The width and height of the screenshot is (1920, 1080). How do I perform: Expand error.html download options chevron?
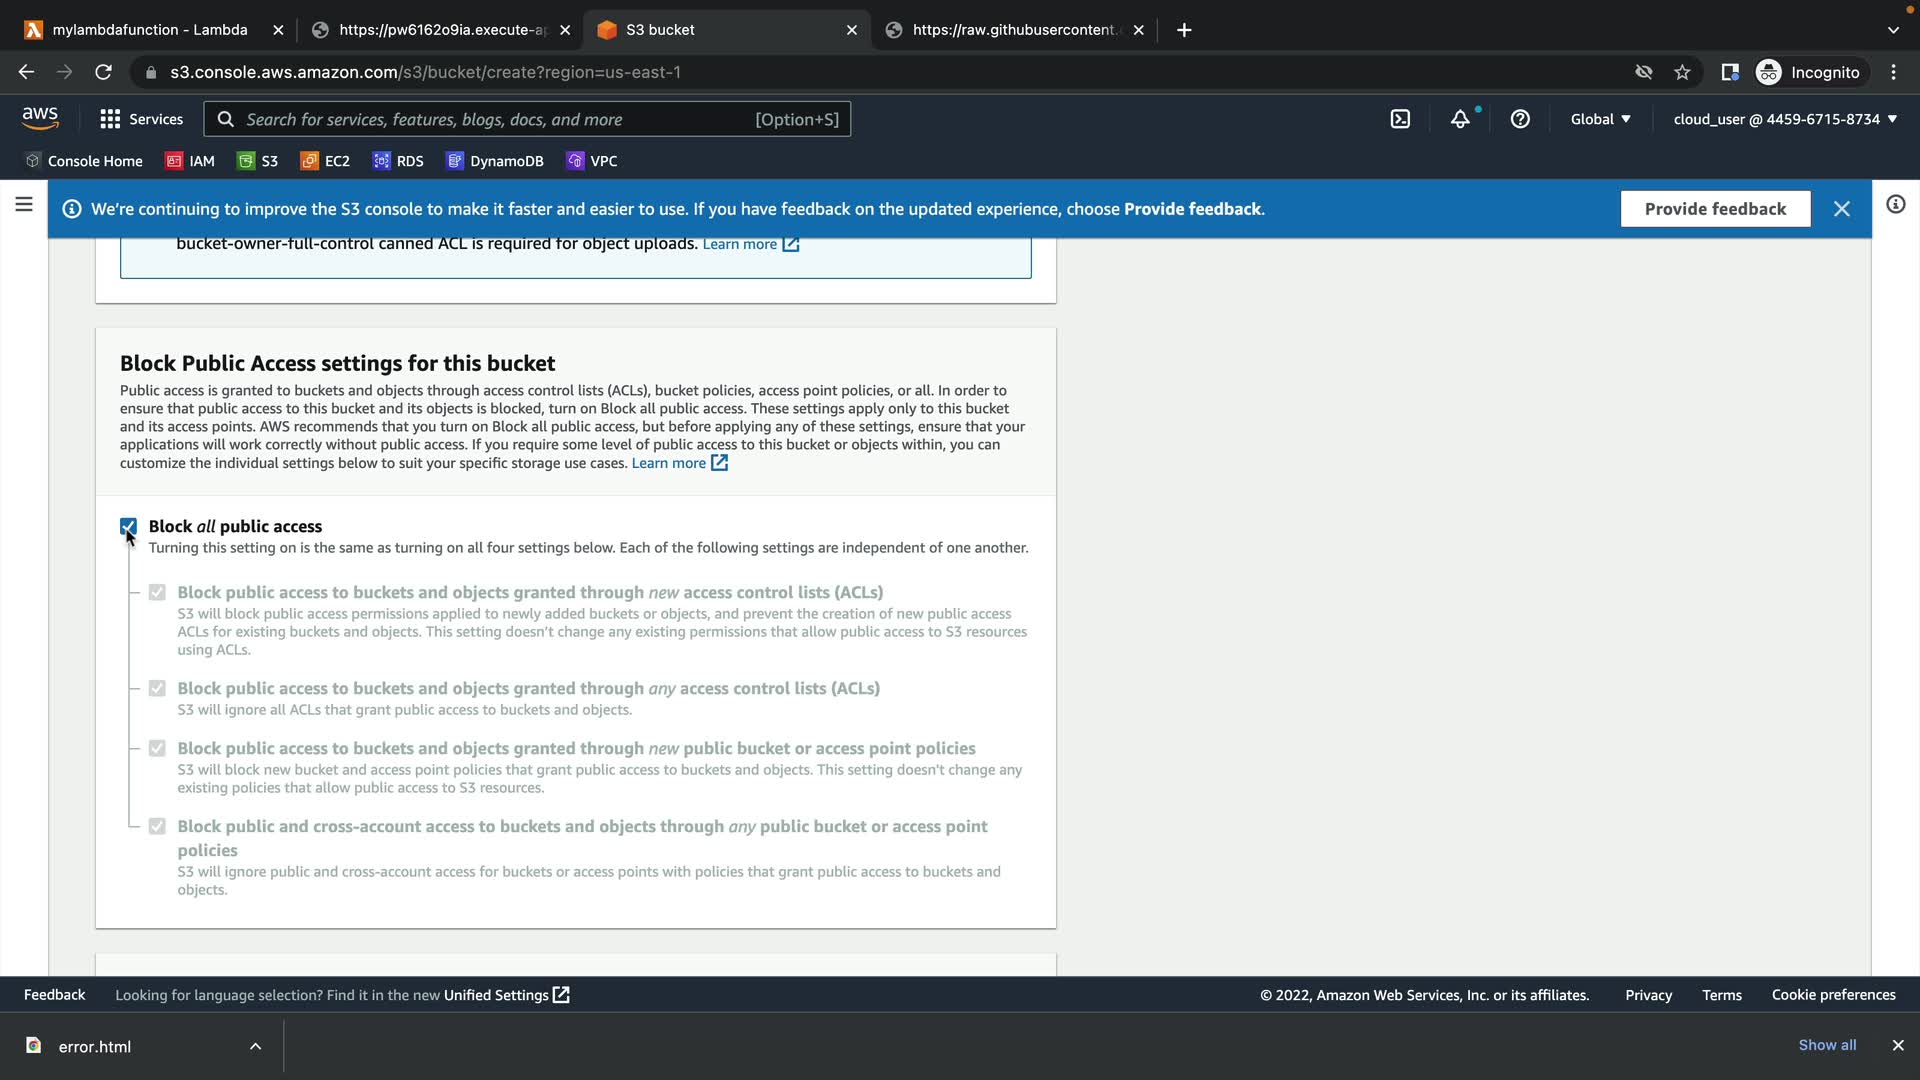[255, 1046]
